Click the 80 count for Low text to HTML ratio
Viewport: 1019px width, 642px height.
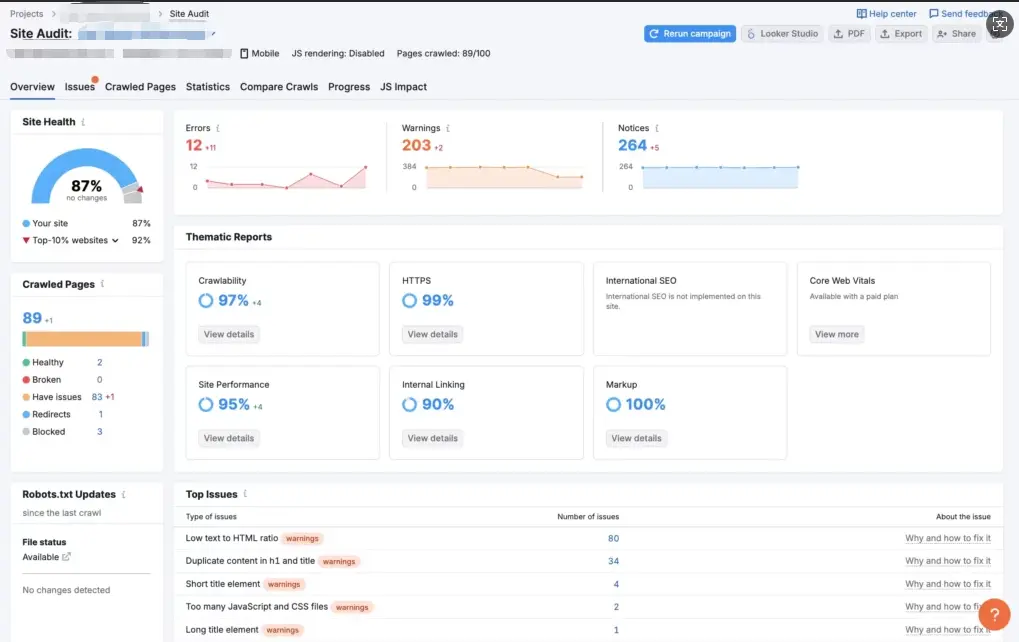[613, 539]
